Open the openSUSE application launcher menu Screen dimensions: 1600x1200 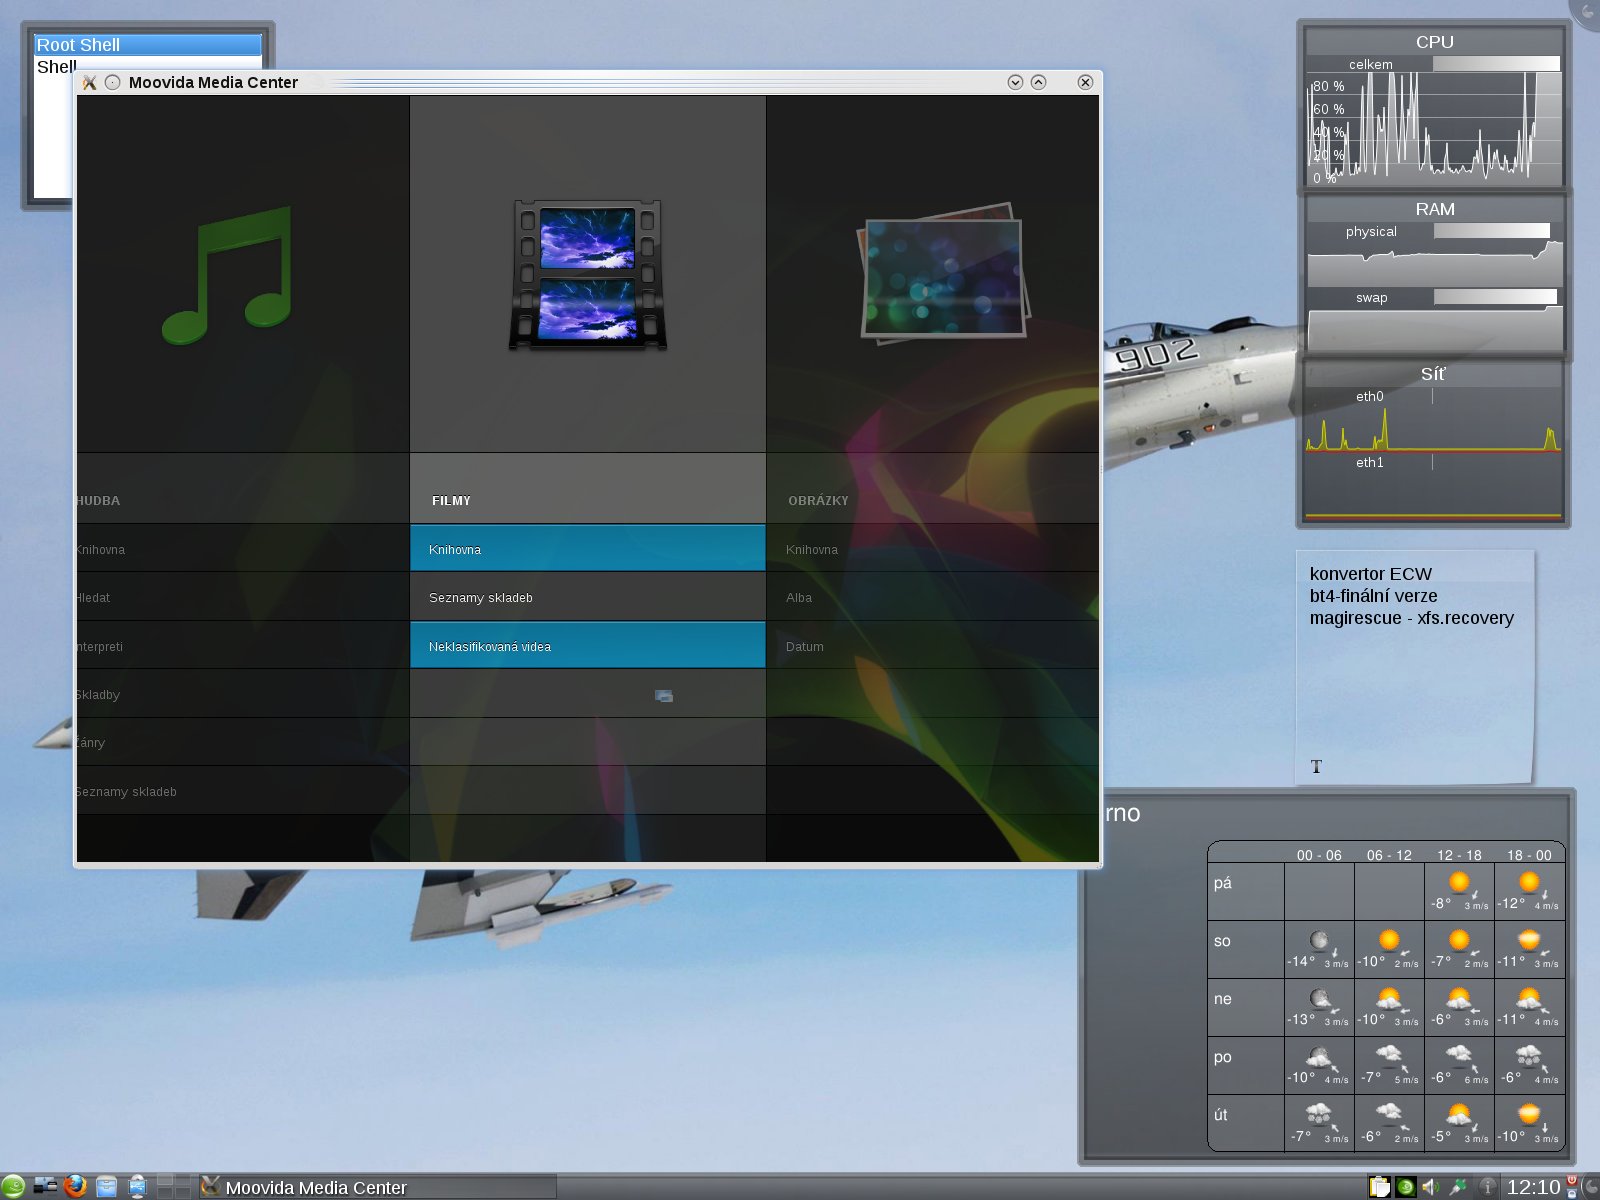13,1187
